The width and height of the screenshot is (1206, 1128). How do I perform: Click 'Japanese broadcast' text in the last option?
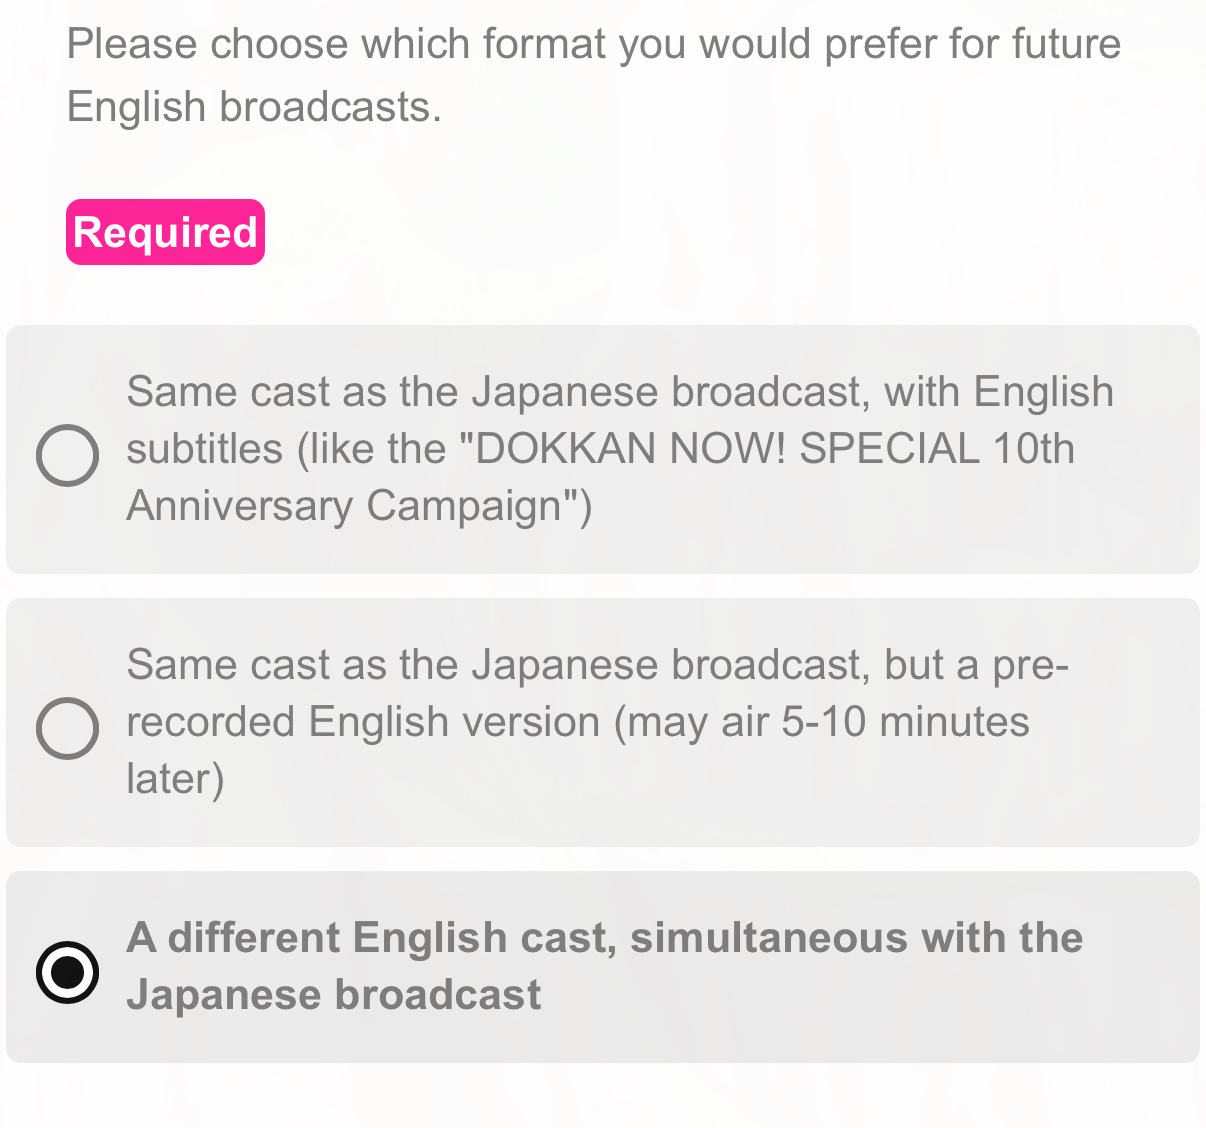pyautogui.click(x=333, y=995)
